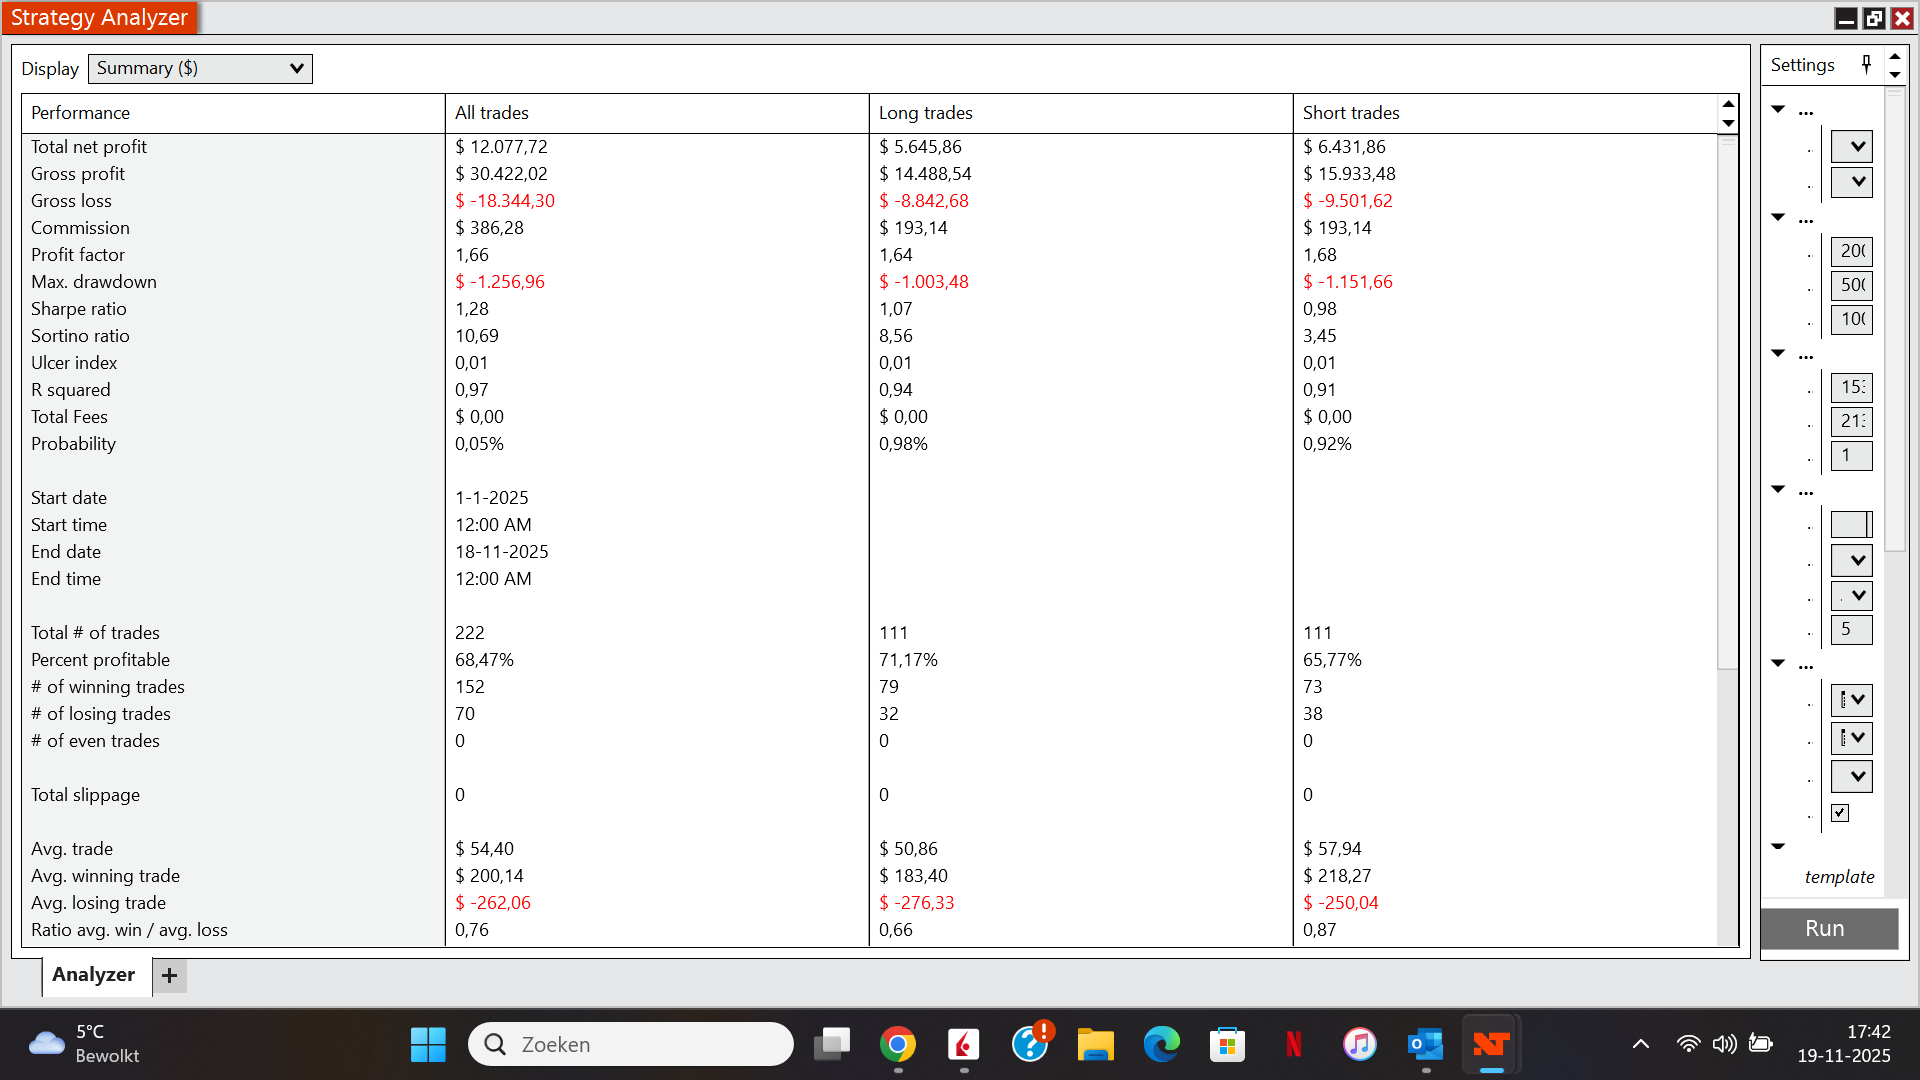Collapse the first settings section arrow
Image resolution: width=1920 pixels, height=1080 pixels.
[x=1778, y=109]
